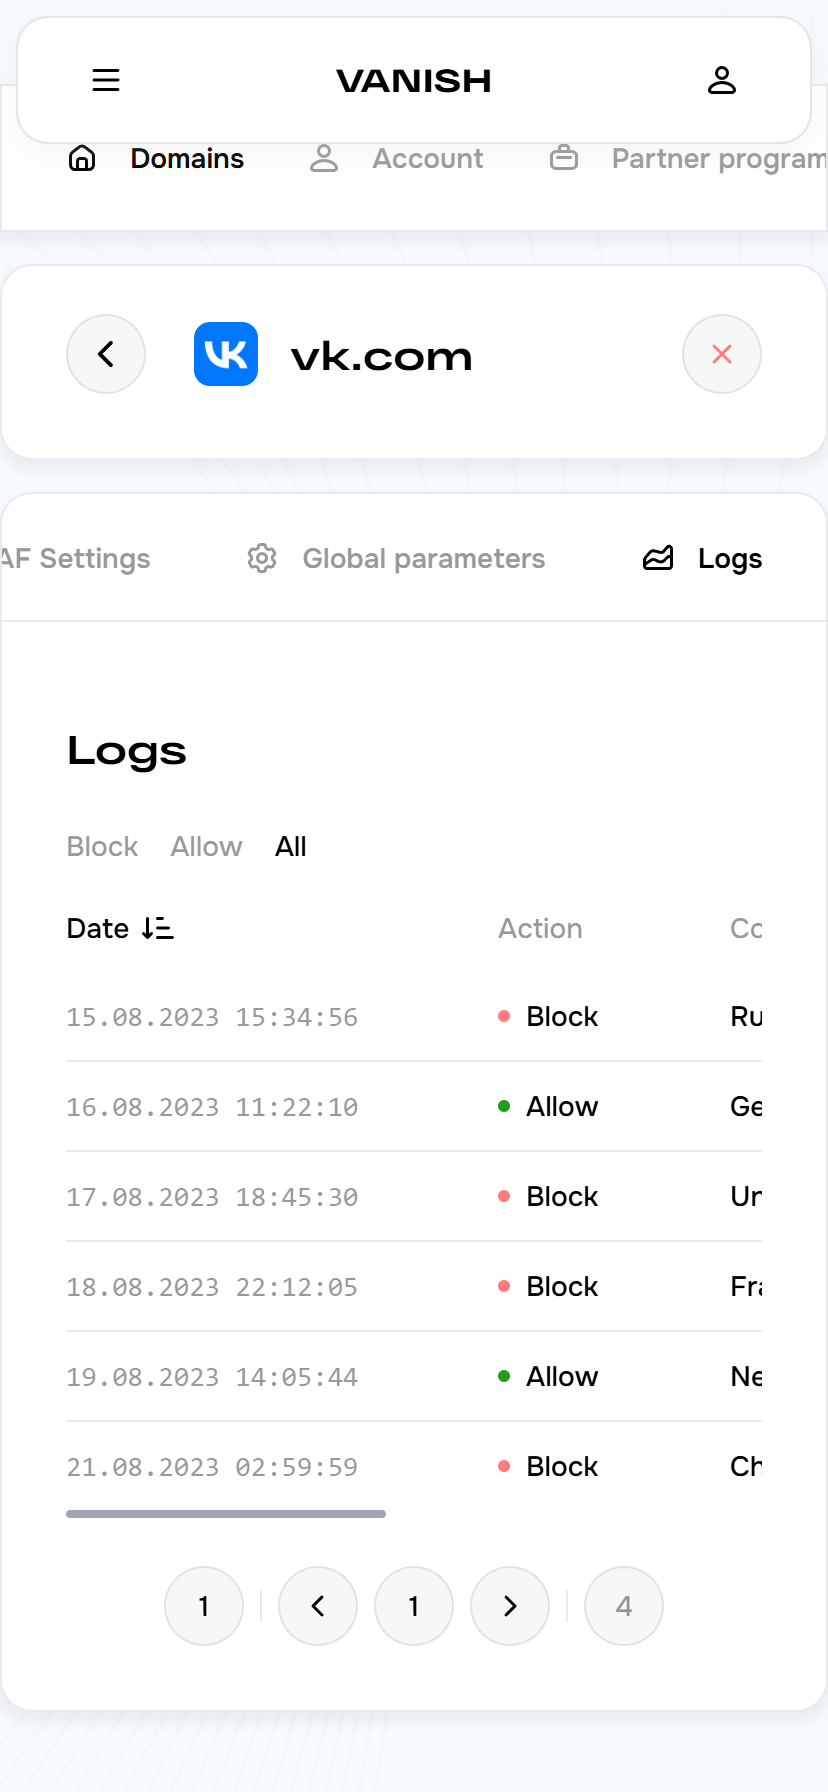Image resolution: width=828 pixels, height=1792 pixels.
Task: Go back with the left arrow button
Action: click(x=106, y=354)
